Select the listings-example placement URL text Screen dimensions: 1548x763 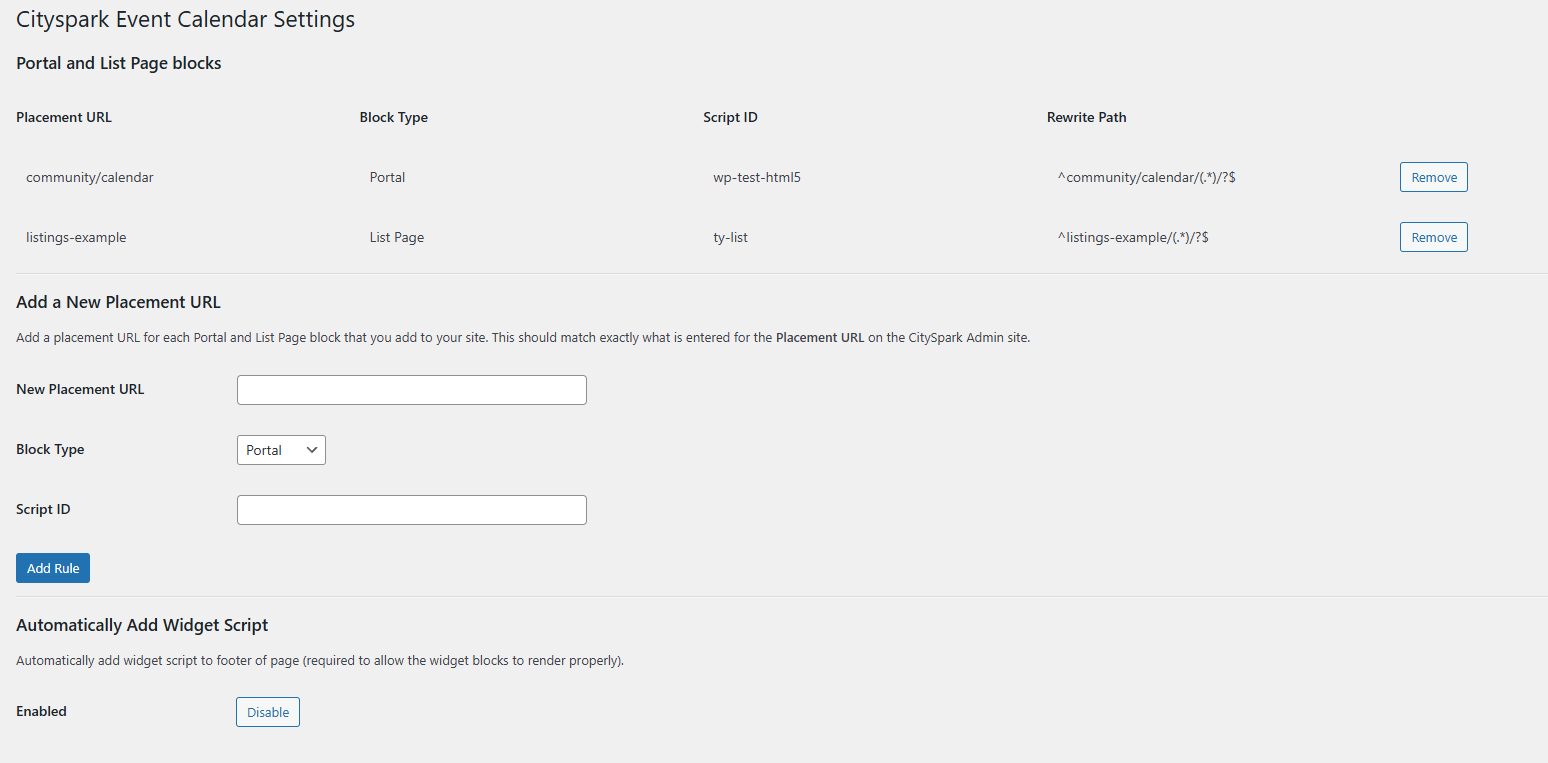tap(76, 237)
